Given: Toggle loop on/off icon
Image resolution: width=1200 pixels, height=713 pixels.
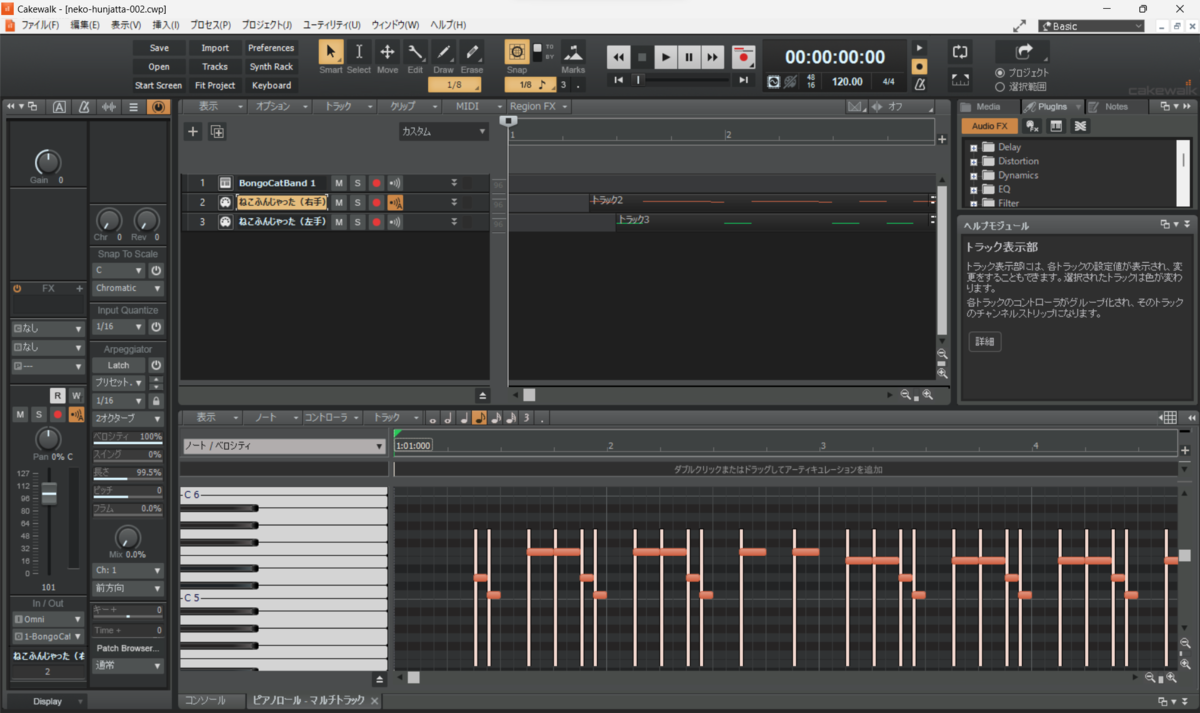Looking at the screenshot, I should pos(960,51).
